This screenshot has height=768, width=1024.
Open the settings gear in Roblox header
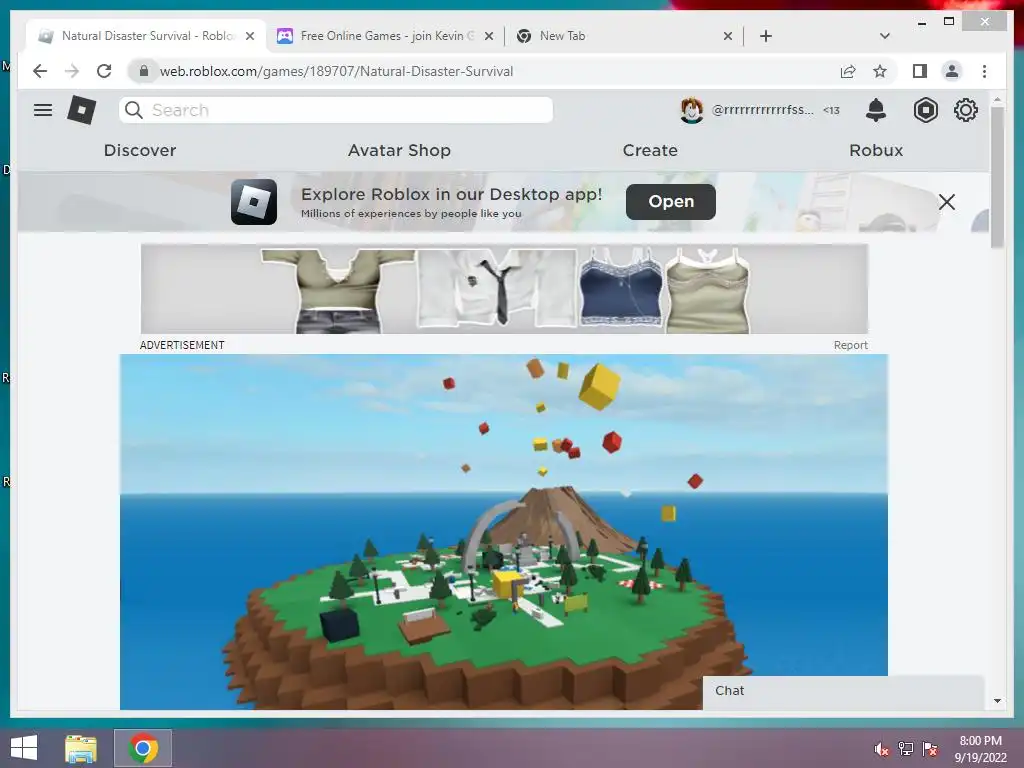(x=966, y=110)
